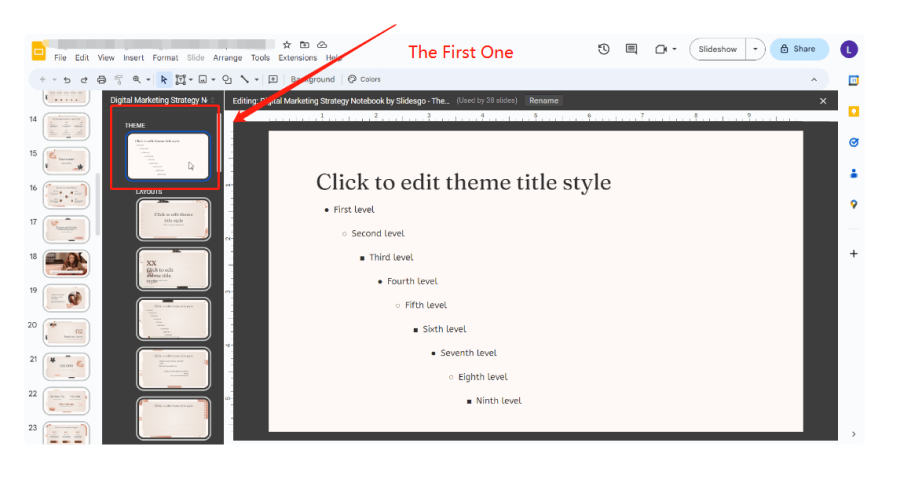Image resolution: width=900 pixels, height=490 pixels.
Task: Open the Edit menu
Action: [x=82, y=58]
